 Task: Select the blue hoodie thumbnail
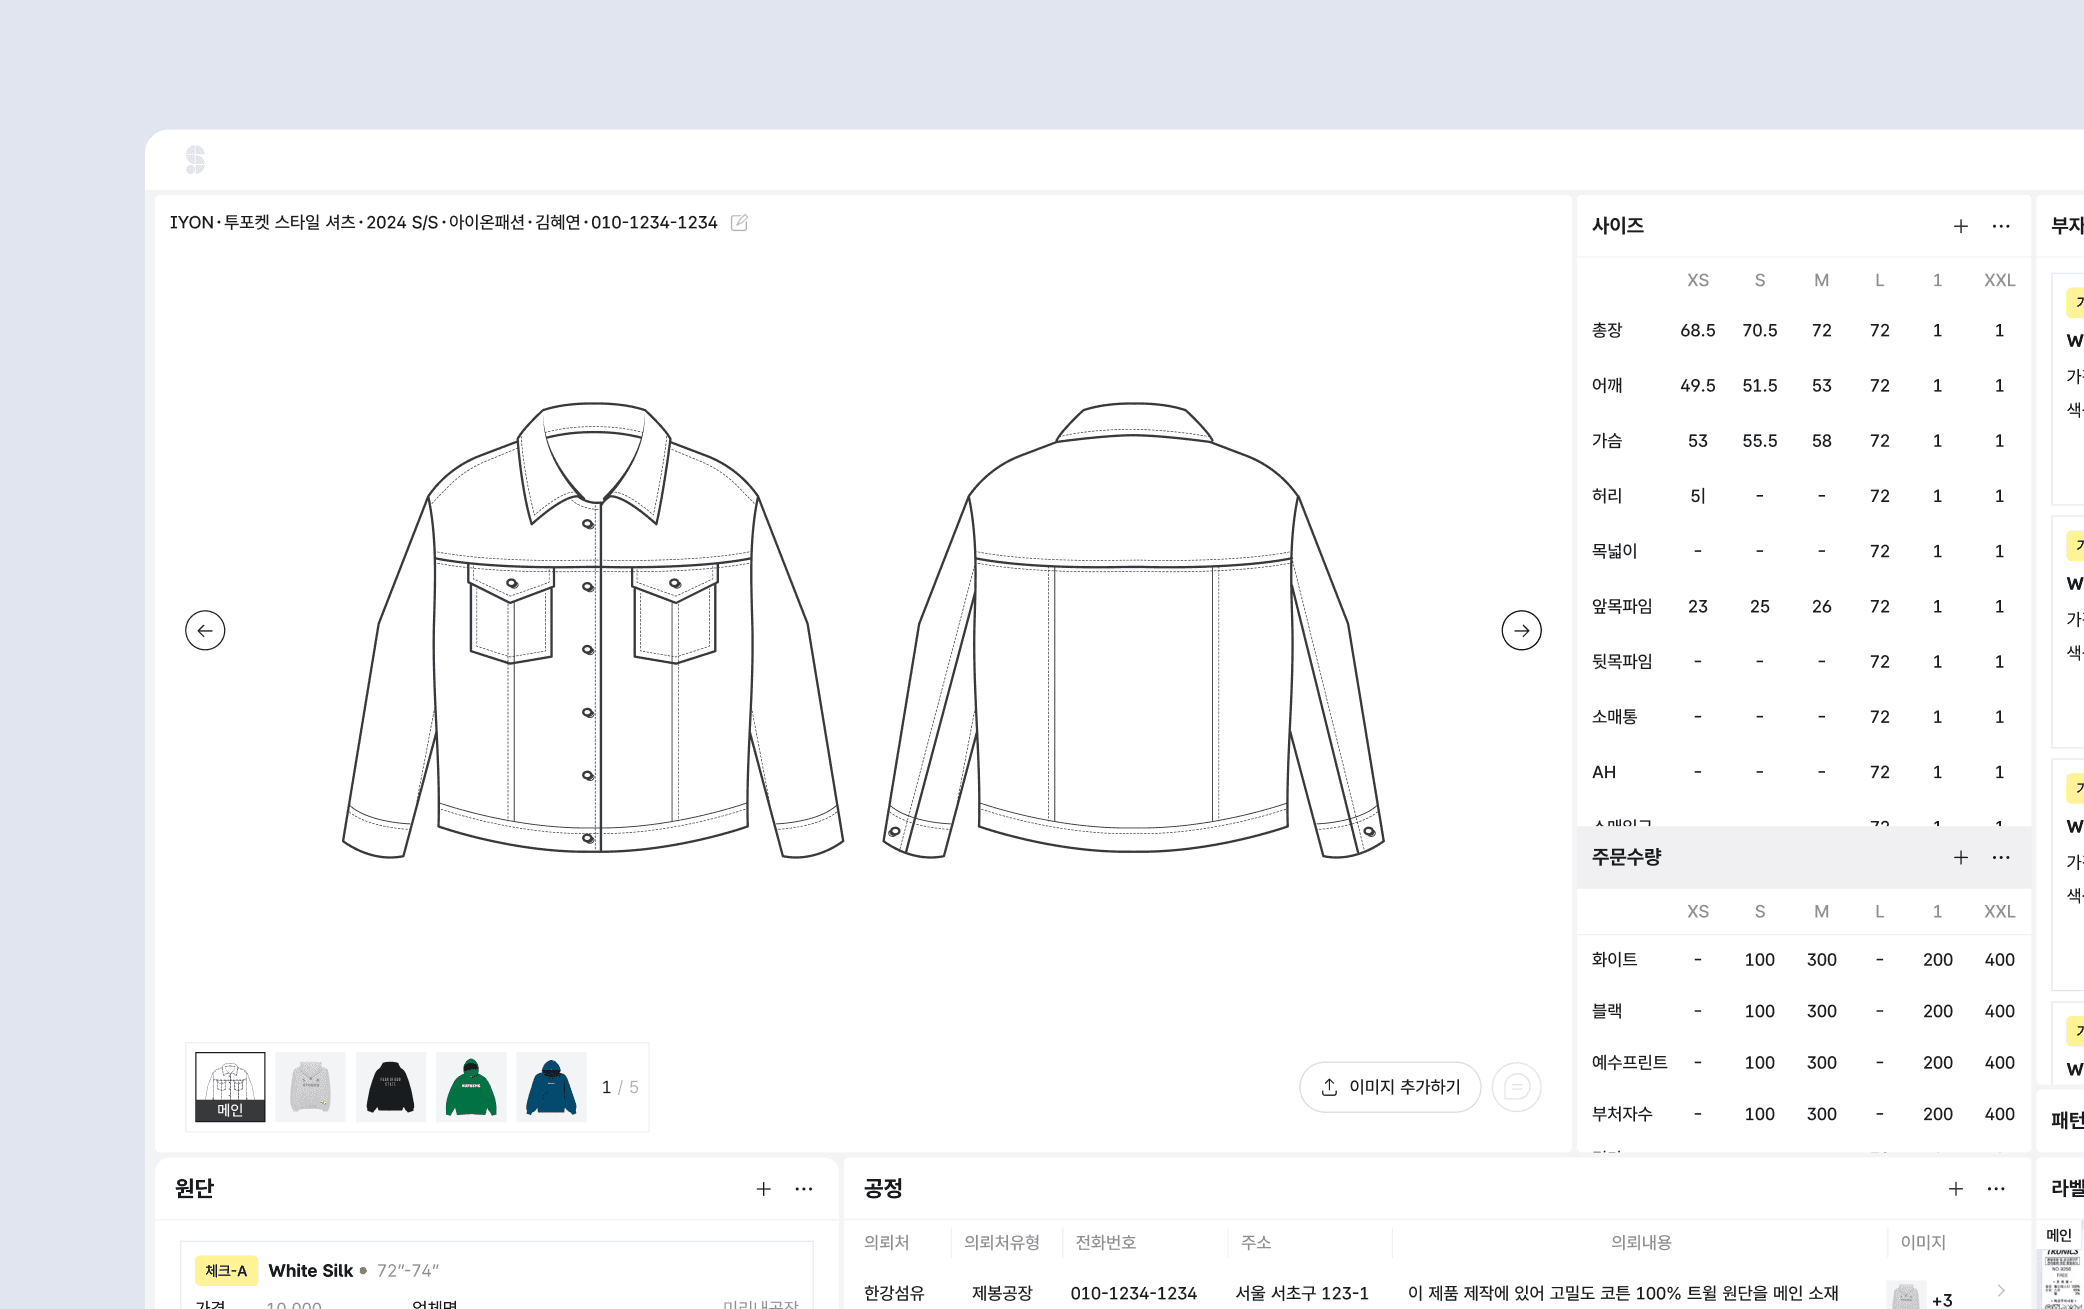tap(551, 1087)
